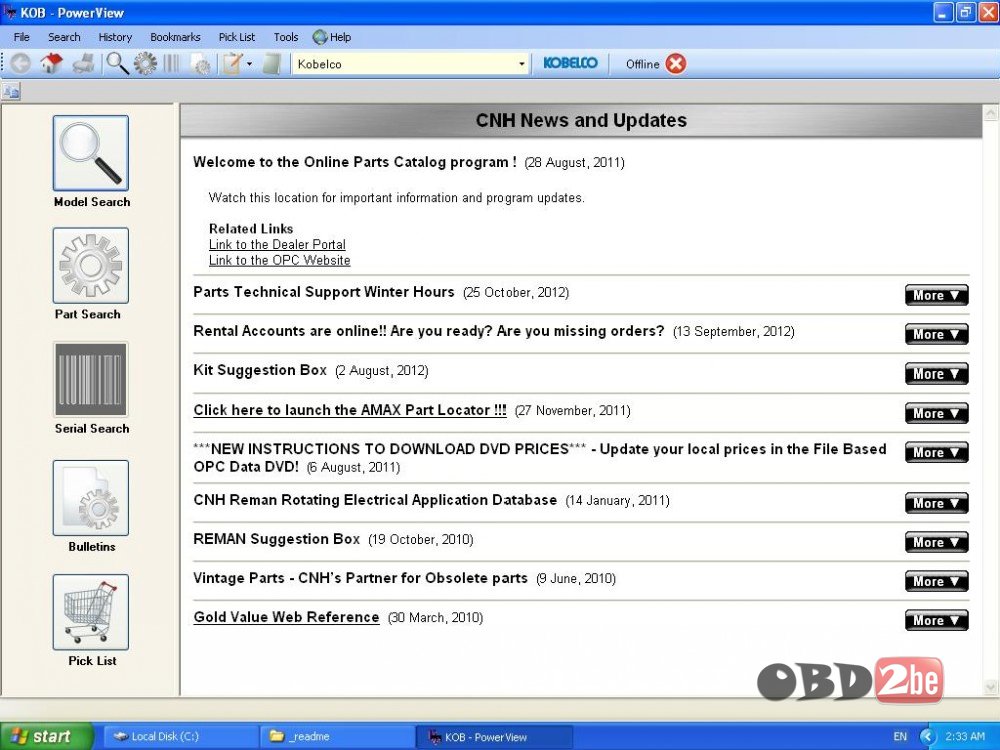The width and height of the screenshot is (1000, 750).
Task: Open the Pick List menu in the menu bar
Action: [x=237, y=37]
